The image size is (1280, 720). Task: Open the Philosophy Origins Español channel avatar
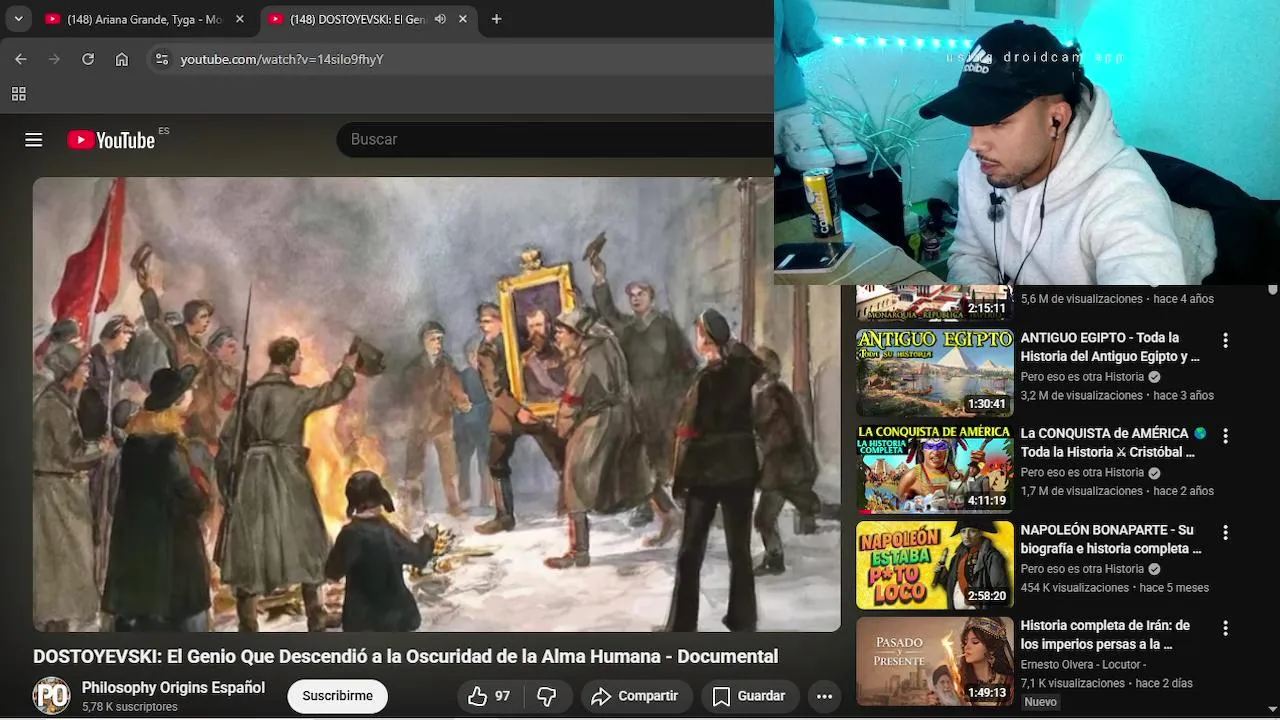point(52,695)
